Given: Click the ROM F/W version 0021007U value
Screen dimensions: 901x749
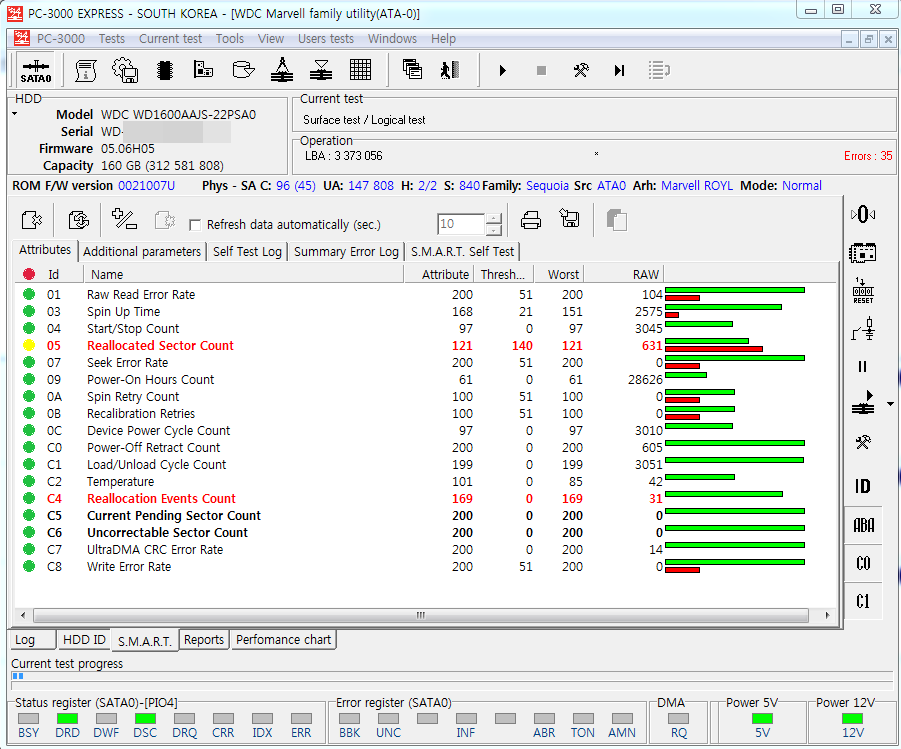Looking at the screenshot, I should coord(146,186).
